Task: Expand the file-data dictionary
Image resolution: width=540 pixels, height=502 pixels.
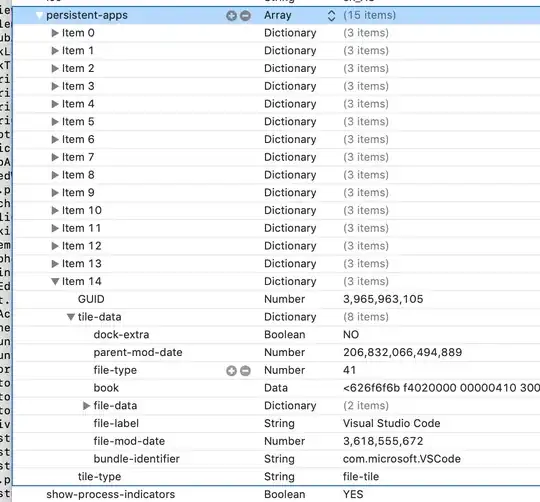Action: tap(86, 406)
